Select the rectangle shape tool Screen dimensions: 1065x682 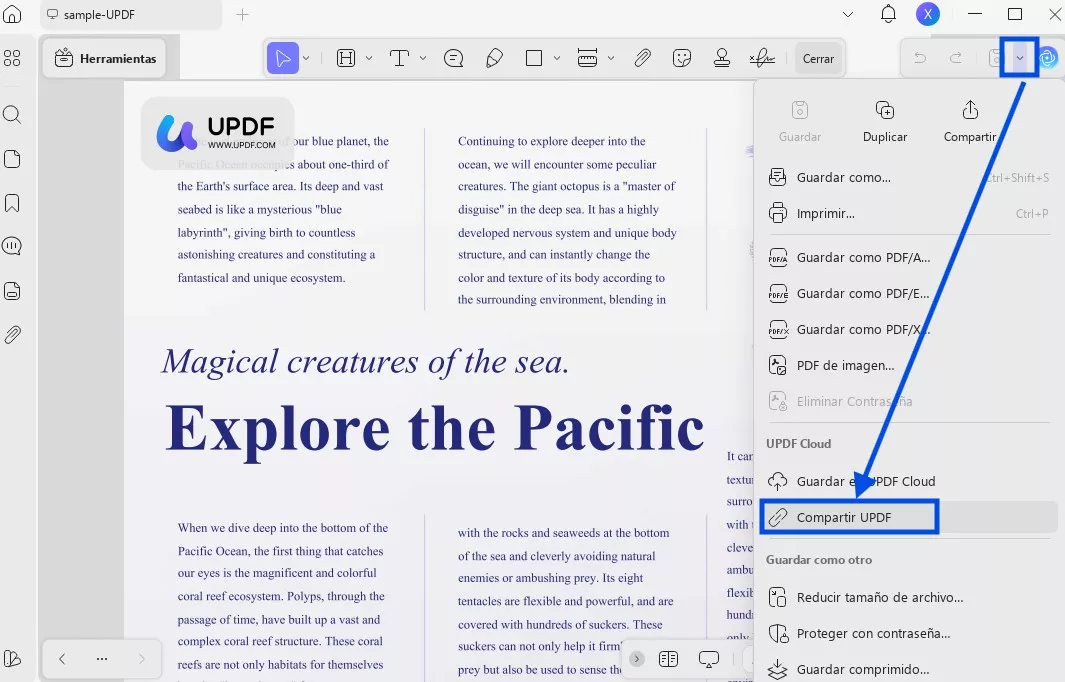coord(534,58)
